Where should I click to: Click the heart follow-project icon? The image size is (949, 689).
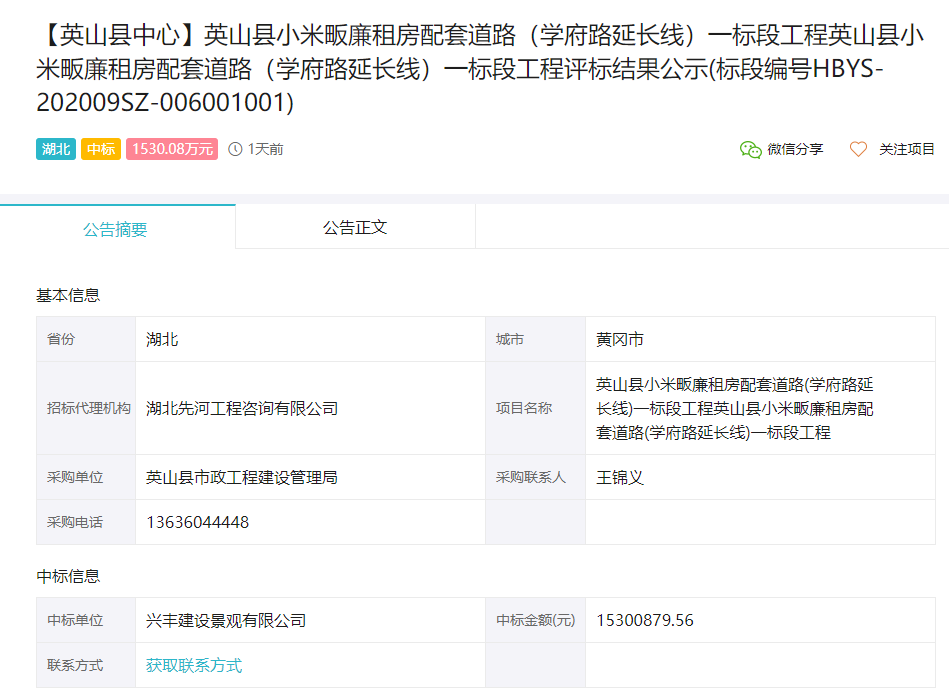tap(858, 149)
